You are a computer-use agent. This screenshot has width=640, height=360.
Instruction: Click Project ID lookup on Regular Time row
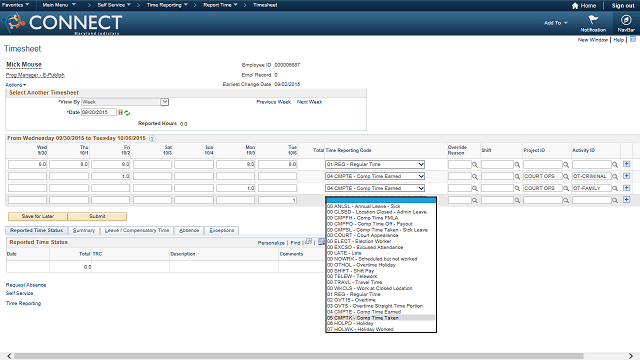coord(566,164)
